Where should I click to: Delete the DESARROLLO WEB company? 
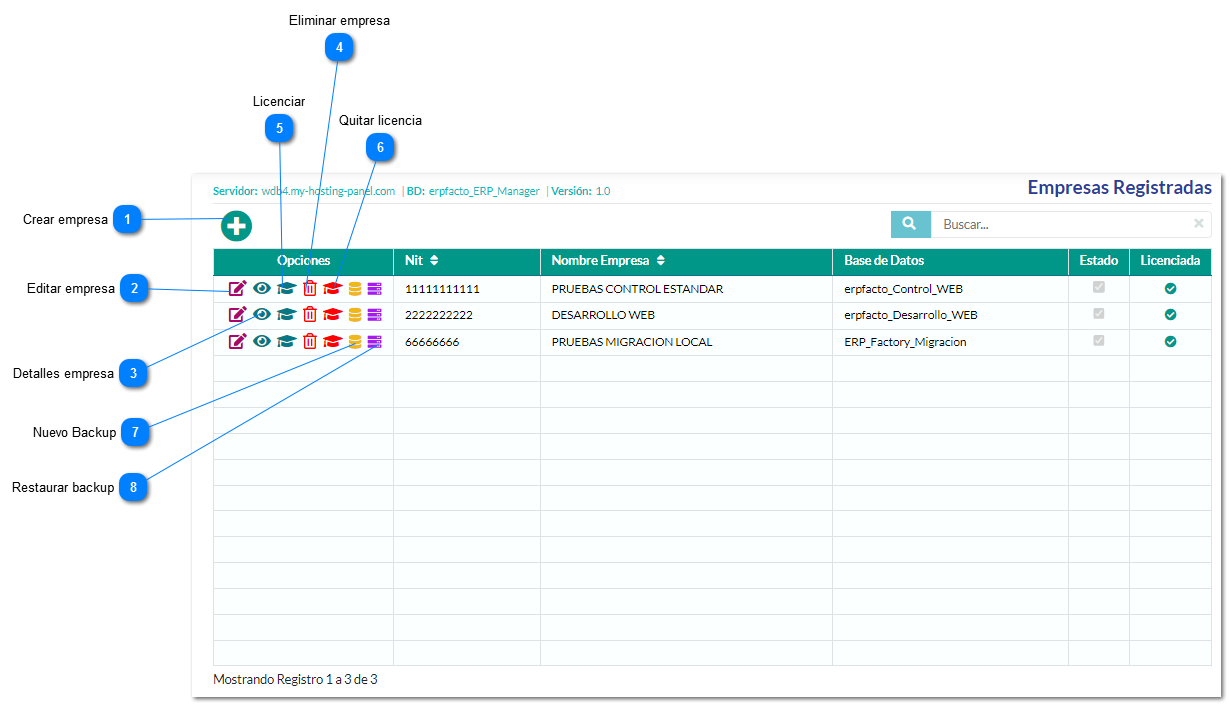tap(310, 315)
